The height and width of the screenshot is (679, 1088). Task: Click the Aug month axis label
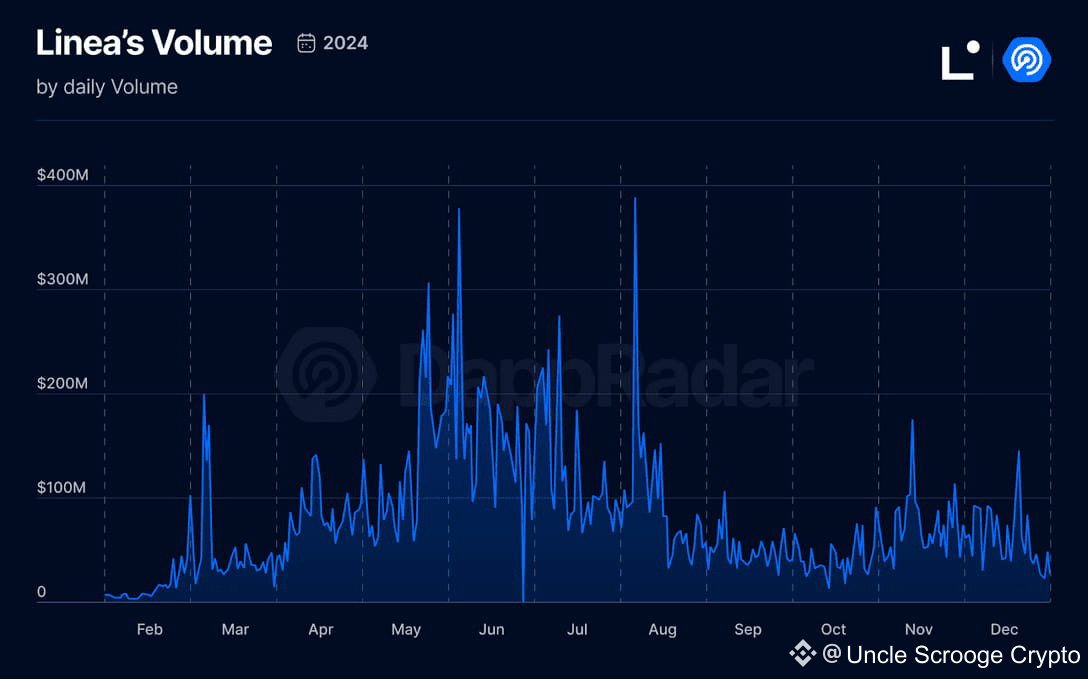pyautogui.click(x=663, y=630)
